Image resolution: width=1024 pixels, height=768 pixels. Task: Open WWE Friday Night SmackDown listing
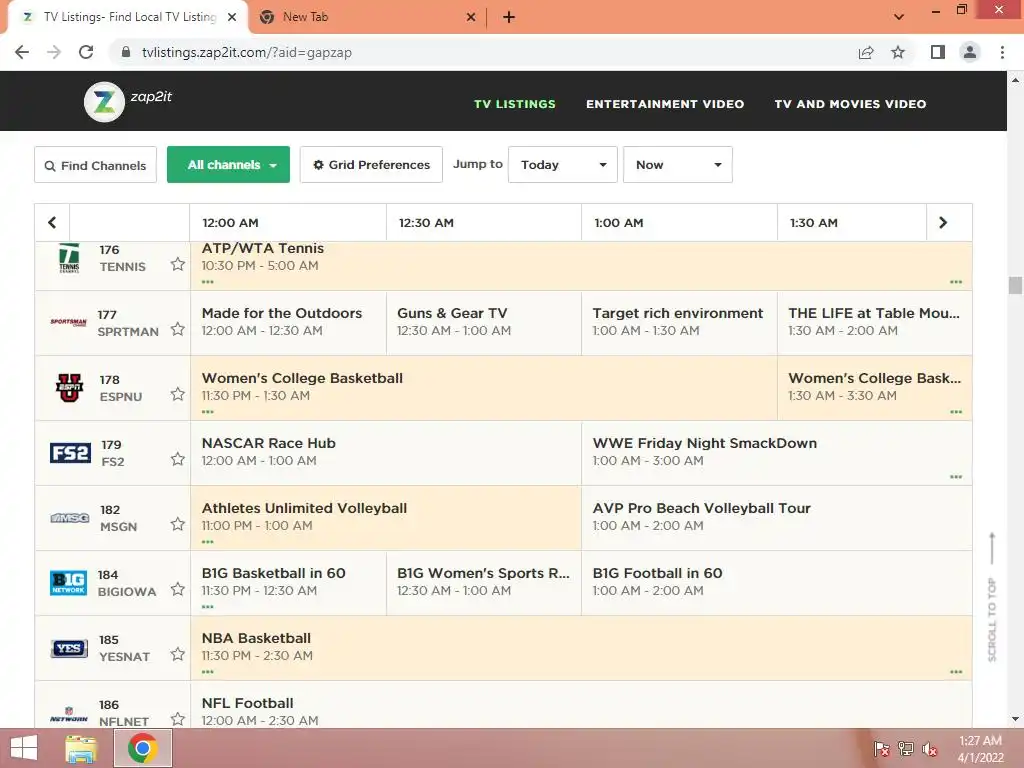point(776,453)
